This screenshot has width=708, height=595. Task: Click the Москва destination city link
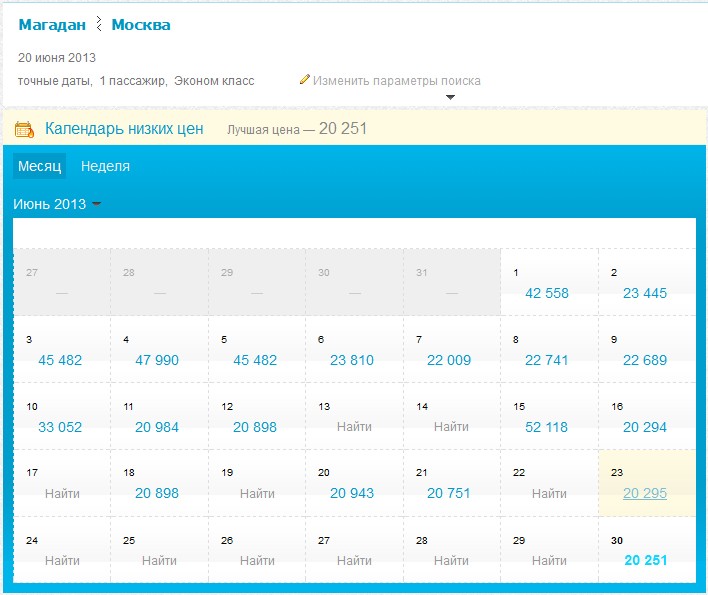click(141, 24)
